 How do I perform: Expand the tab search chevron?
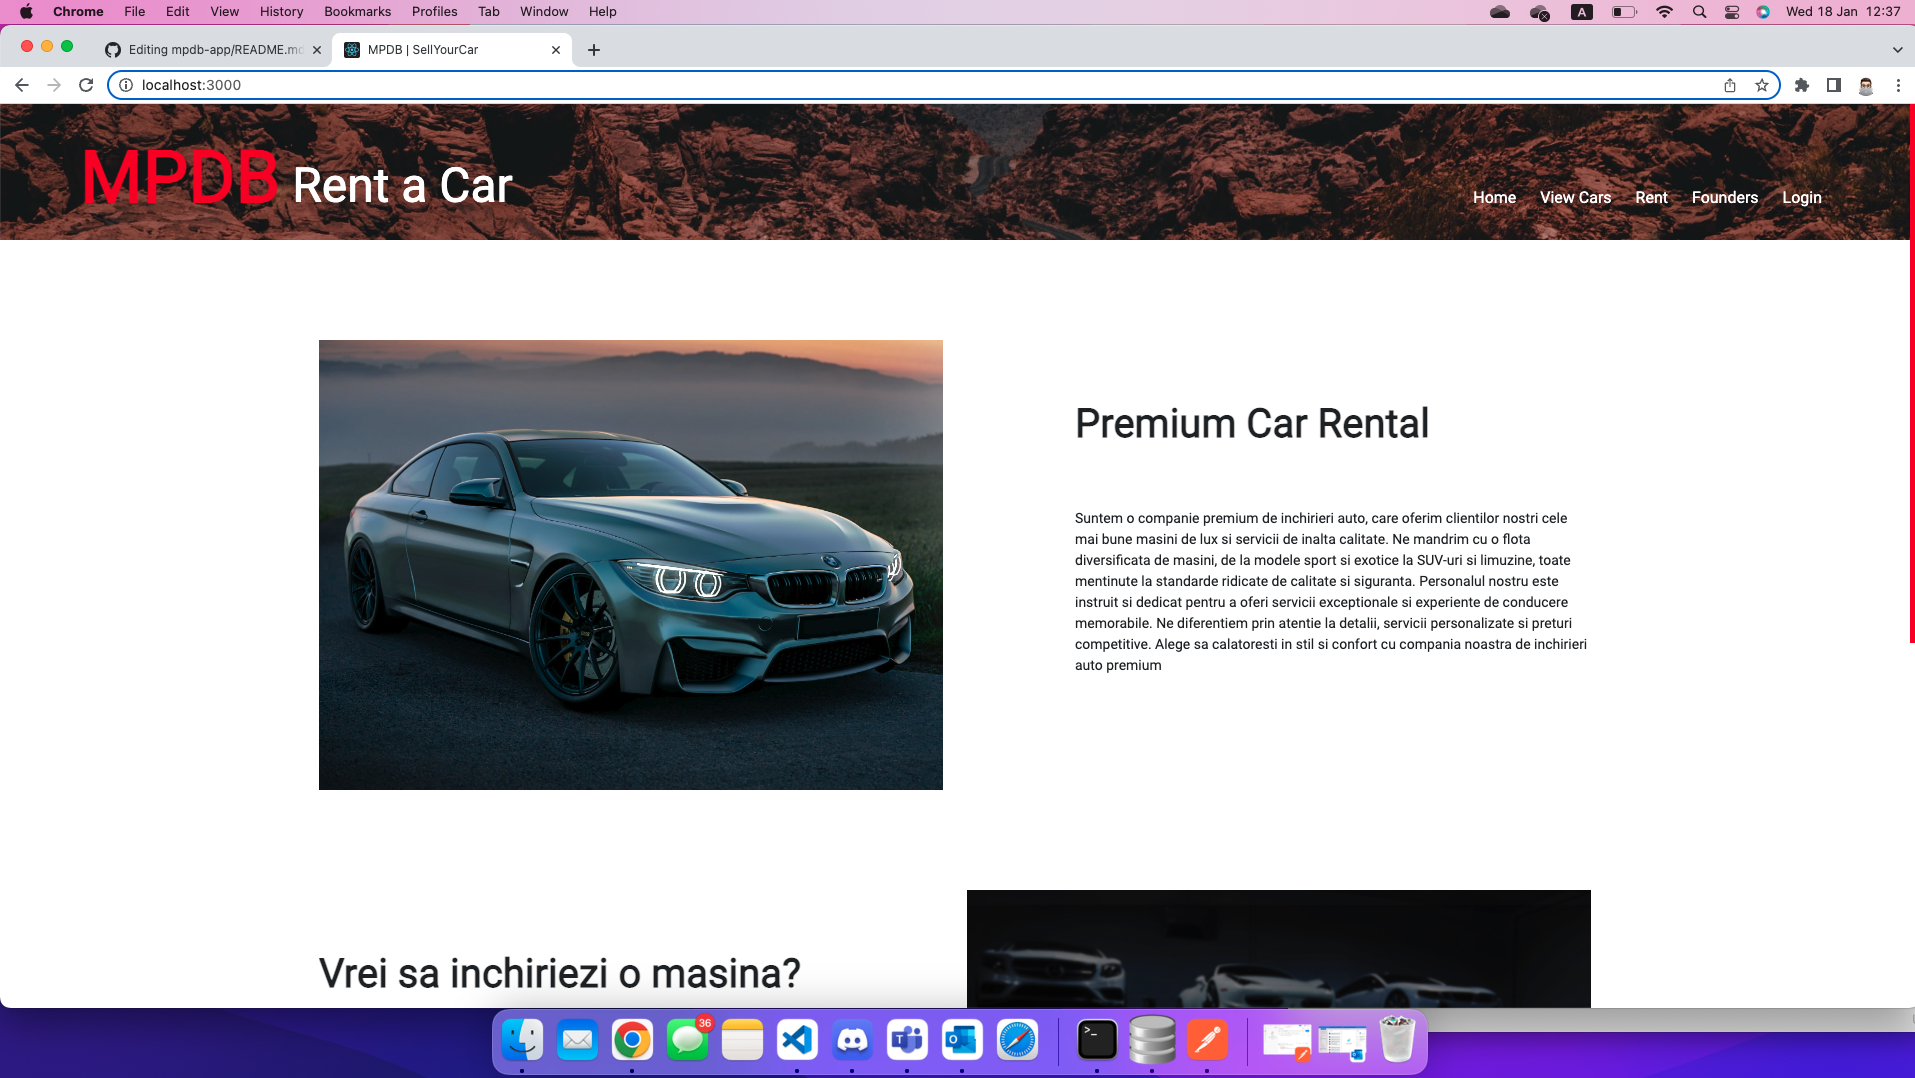click(1897, 50)
